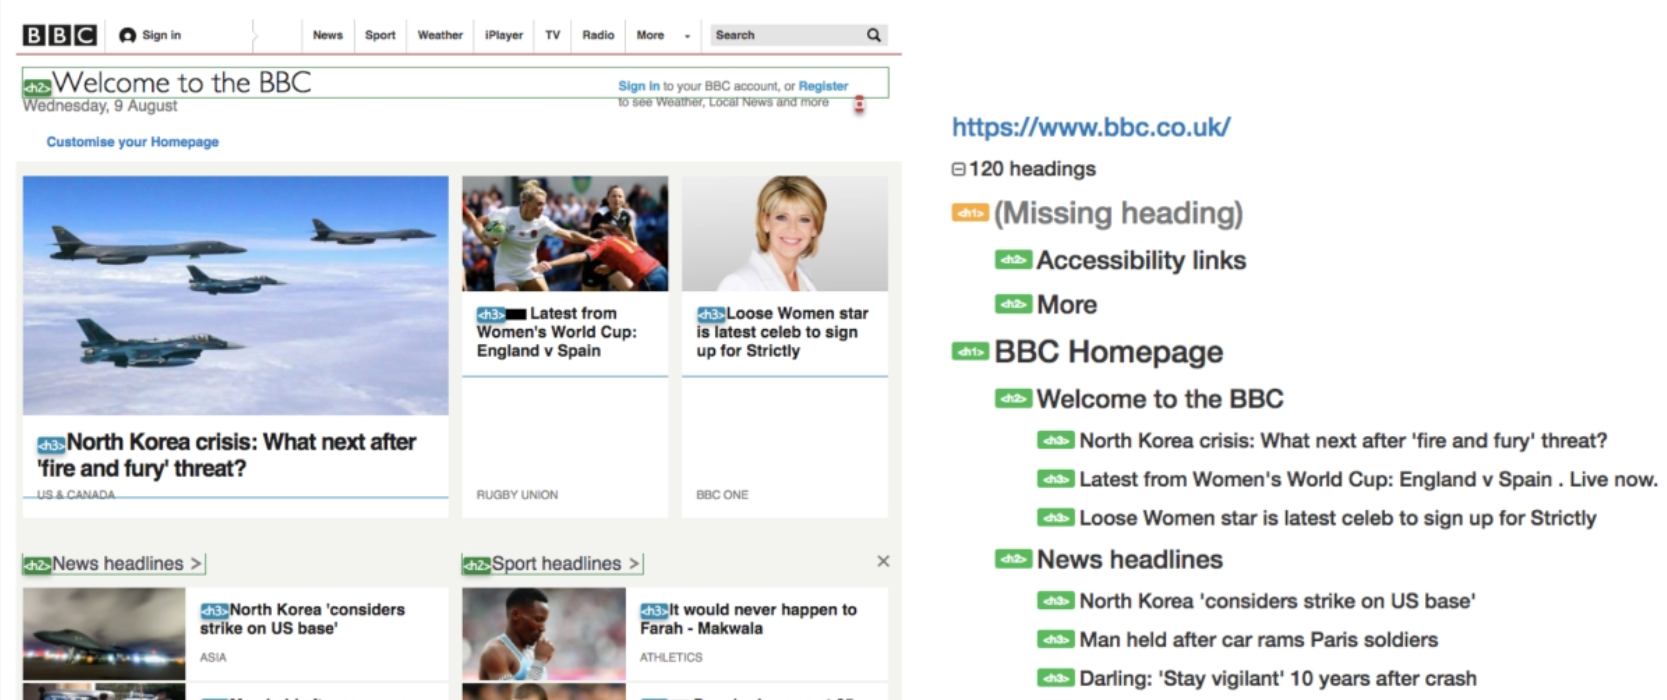The height and width of the screenshot is (700, 1667).
Task: Click the h2 badge beside Accessibility links
Action: tap(1013, 260)
